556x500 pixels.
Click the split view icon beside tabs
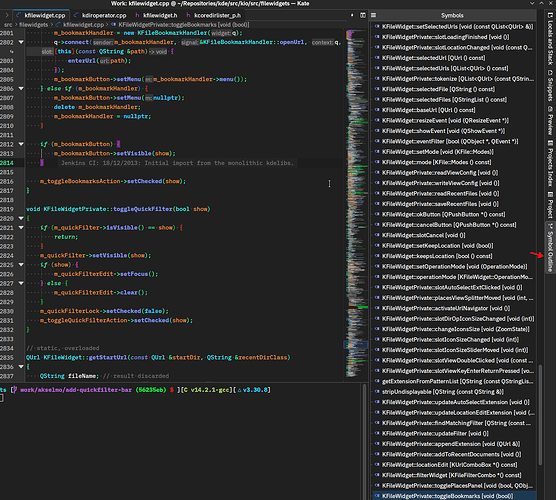(363, 15)
